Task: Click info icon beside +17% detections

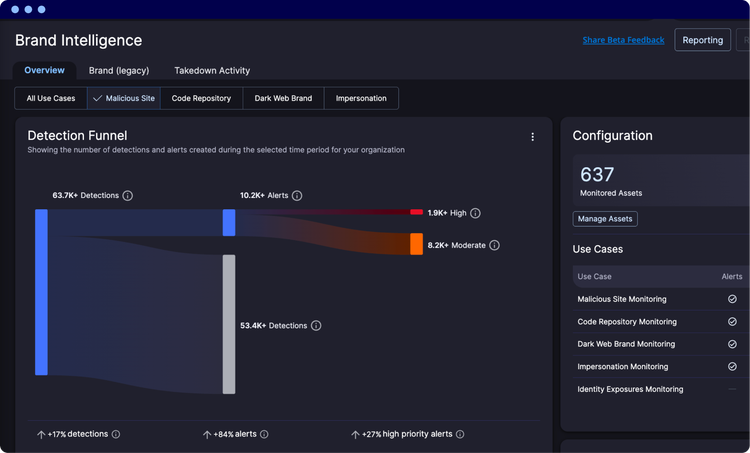Action: [x=116, y=434]
